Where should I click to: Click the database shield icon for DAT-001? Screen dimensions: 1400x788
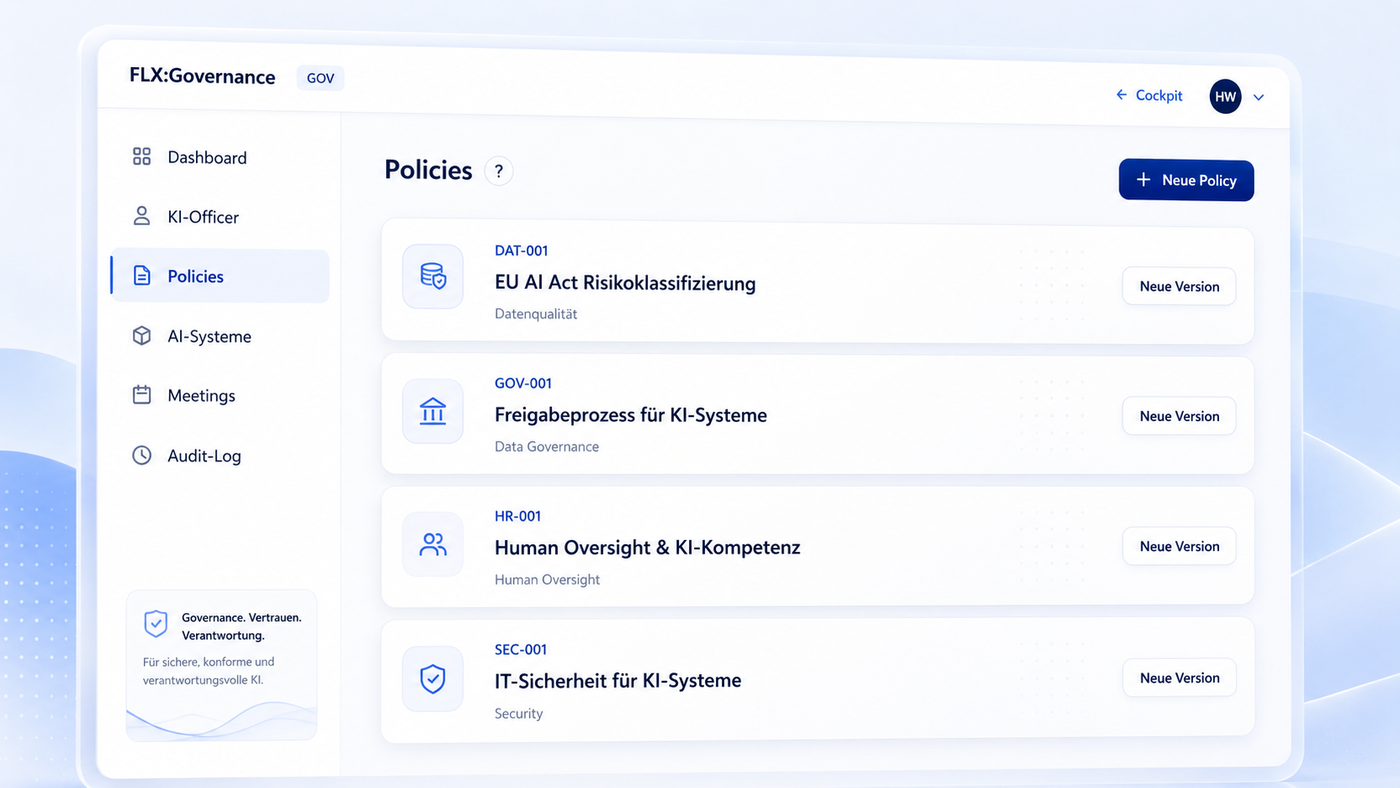click(433, 276)
